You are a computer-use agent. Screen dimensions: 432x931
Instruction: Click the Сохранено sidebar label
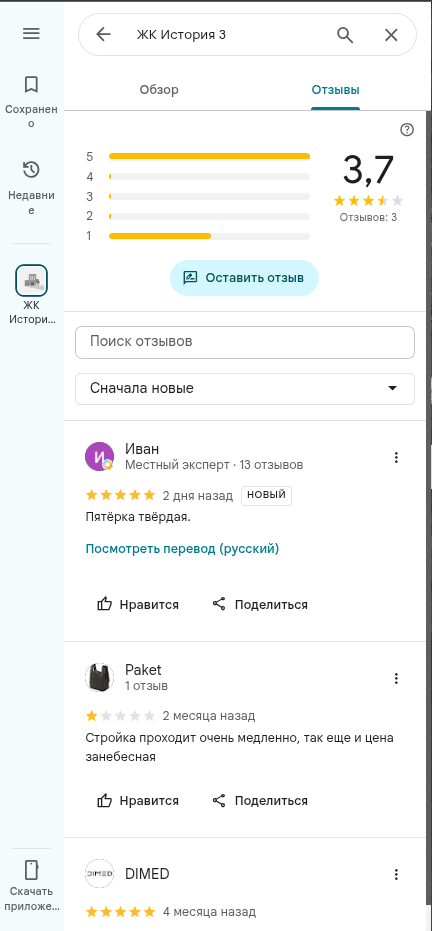pos(31,116)
